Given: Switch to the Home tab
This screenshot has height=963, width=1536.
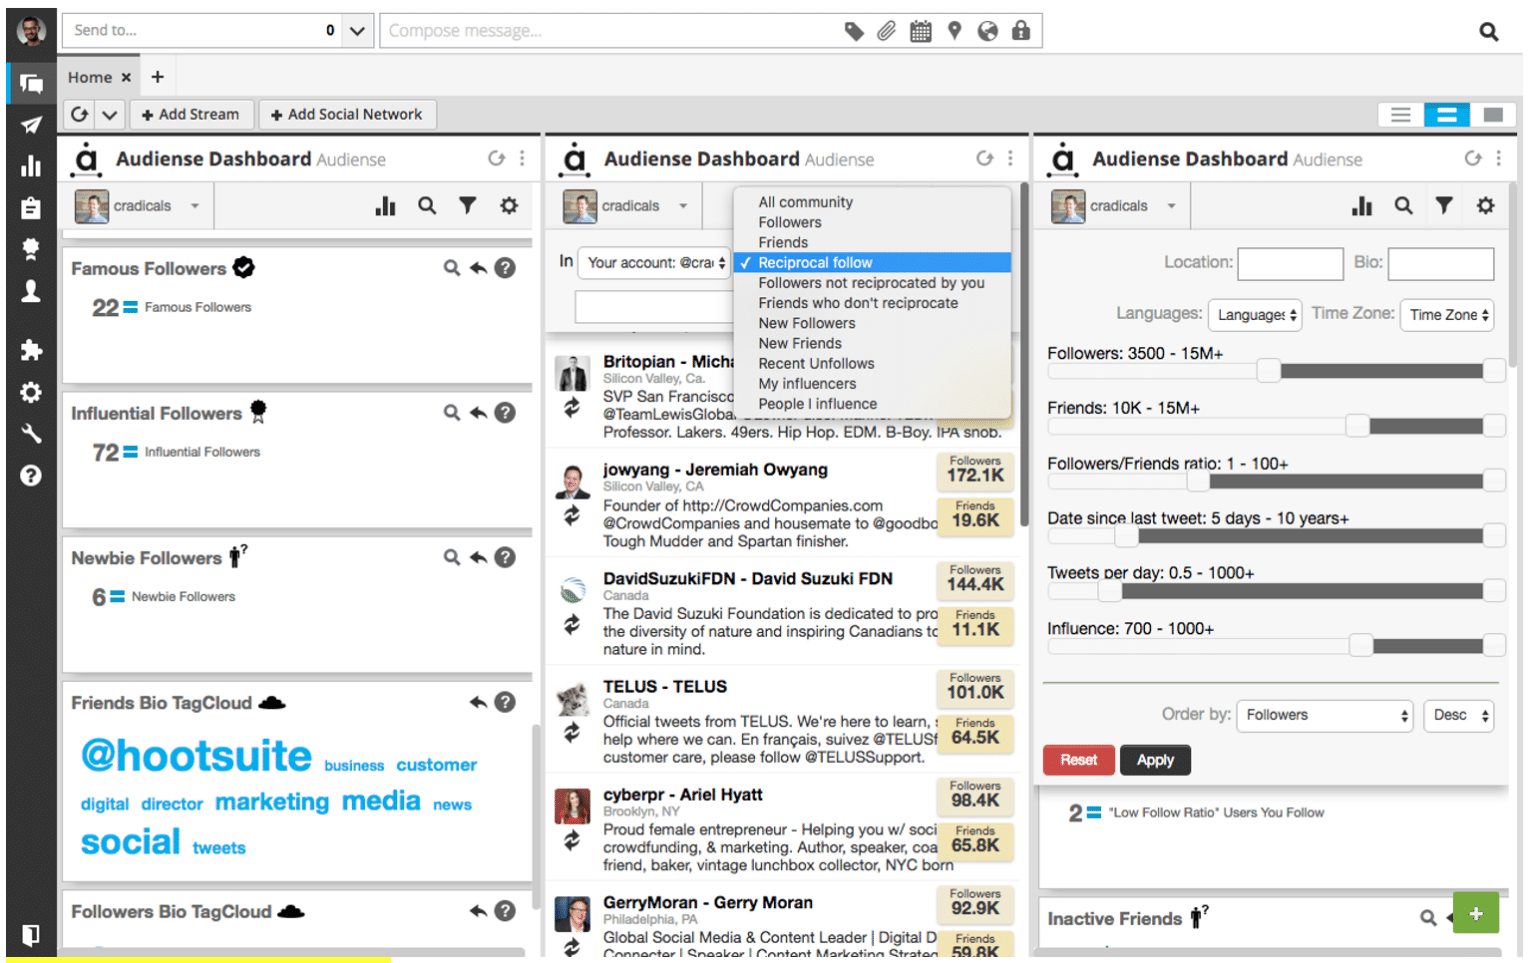Looking at the screenshot, I should pos(88,76).
